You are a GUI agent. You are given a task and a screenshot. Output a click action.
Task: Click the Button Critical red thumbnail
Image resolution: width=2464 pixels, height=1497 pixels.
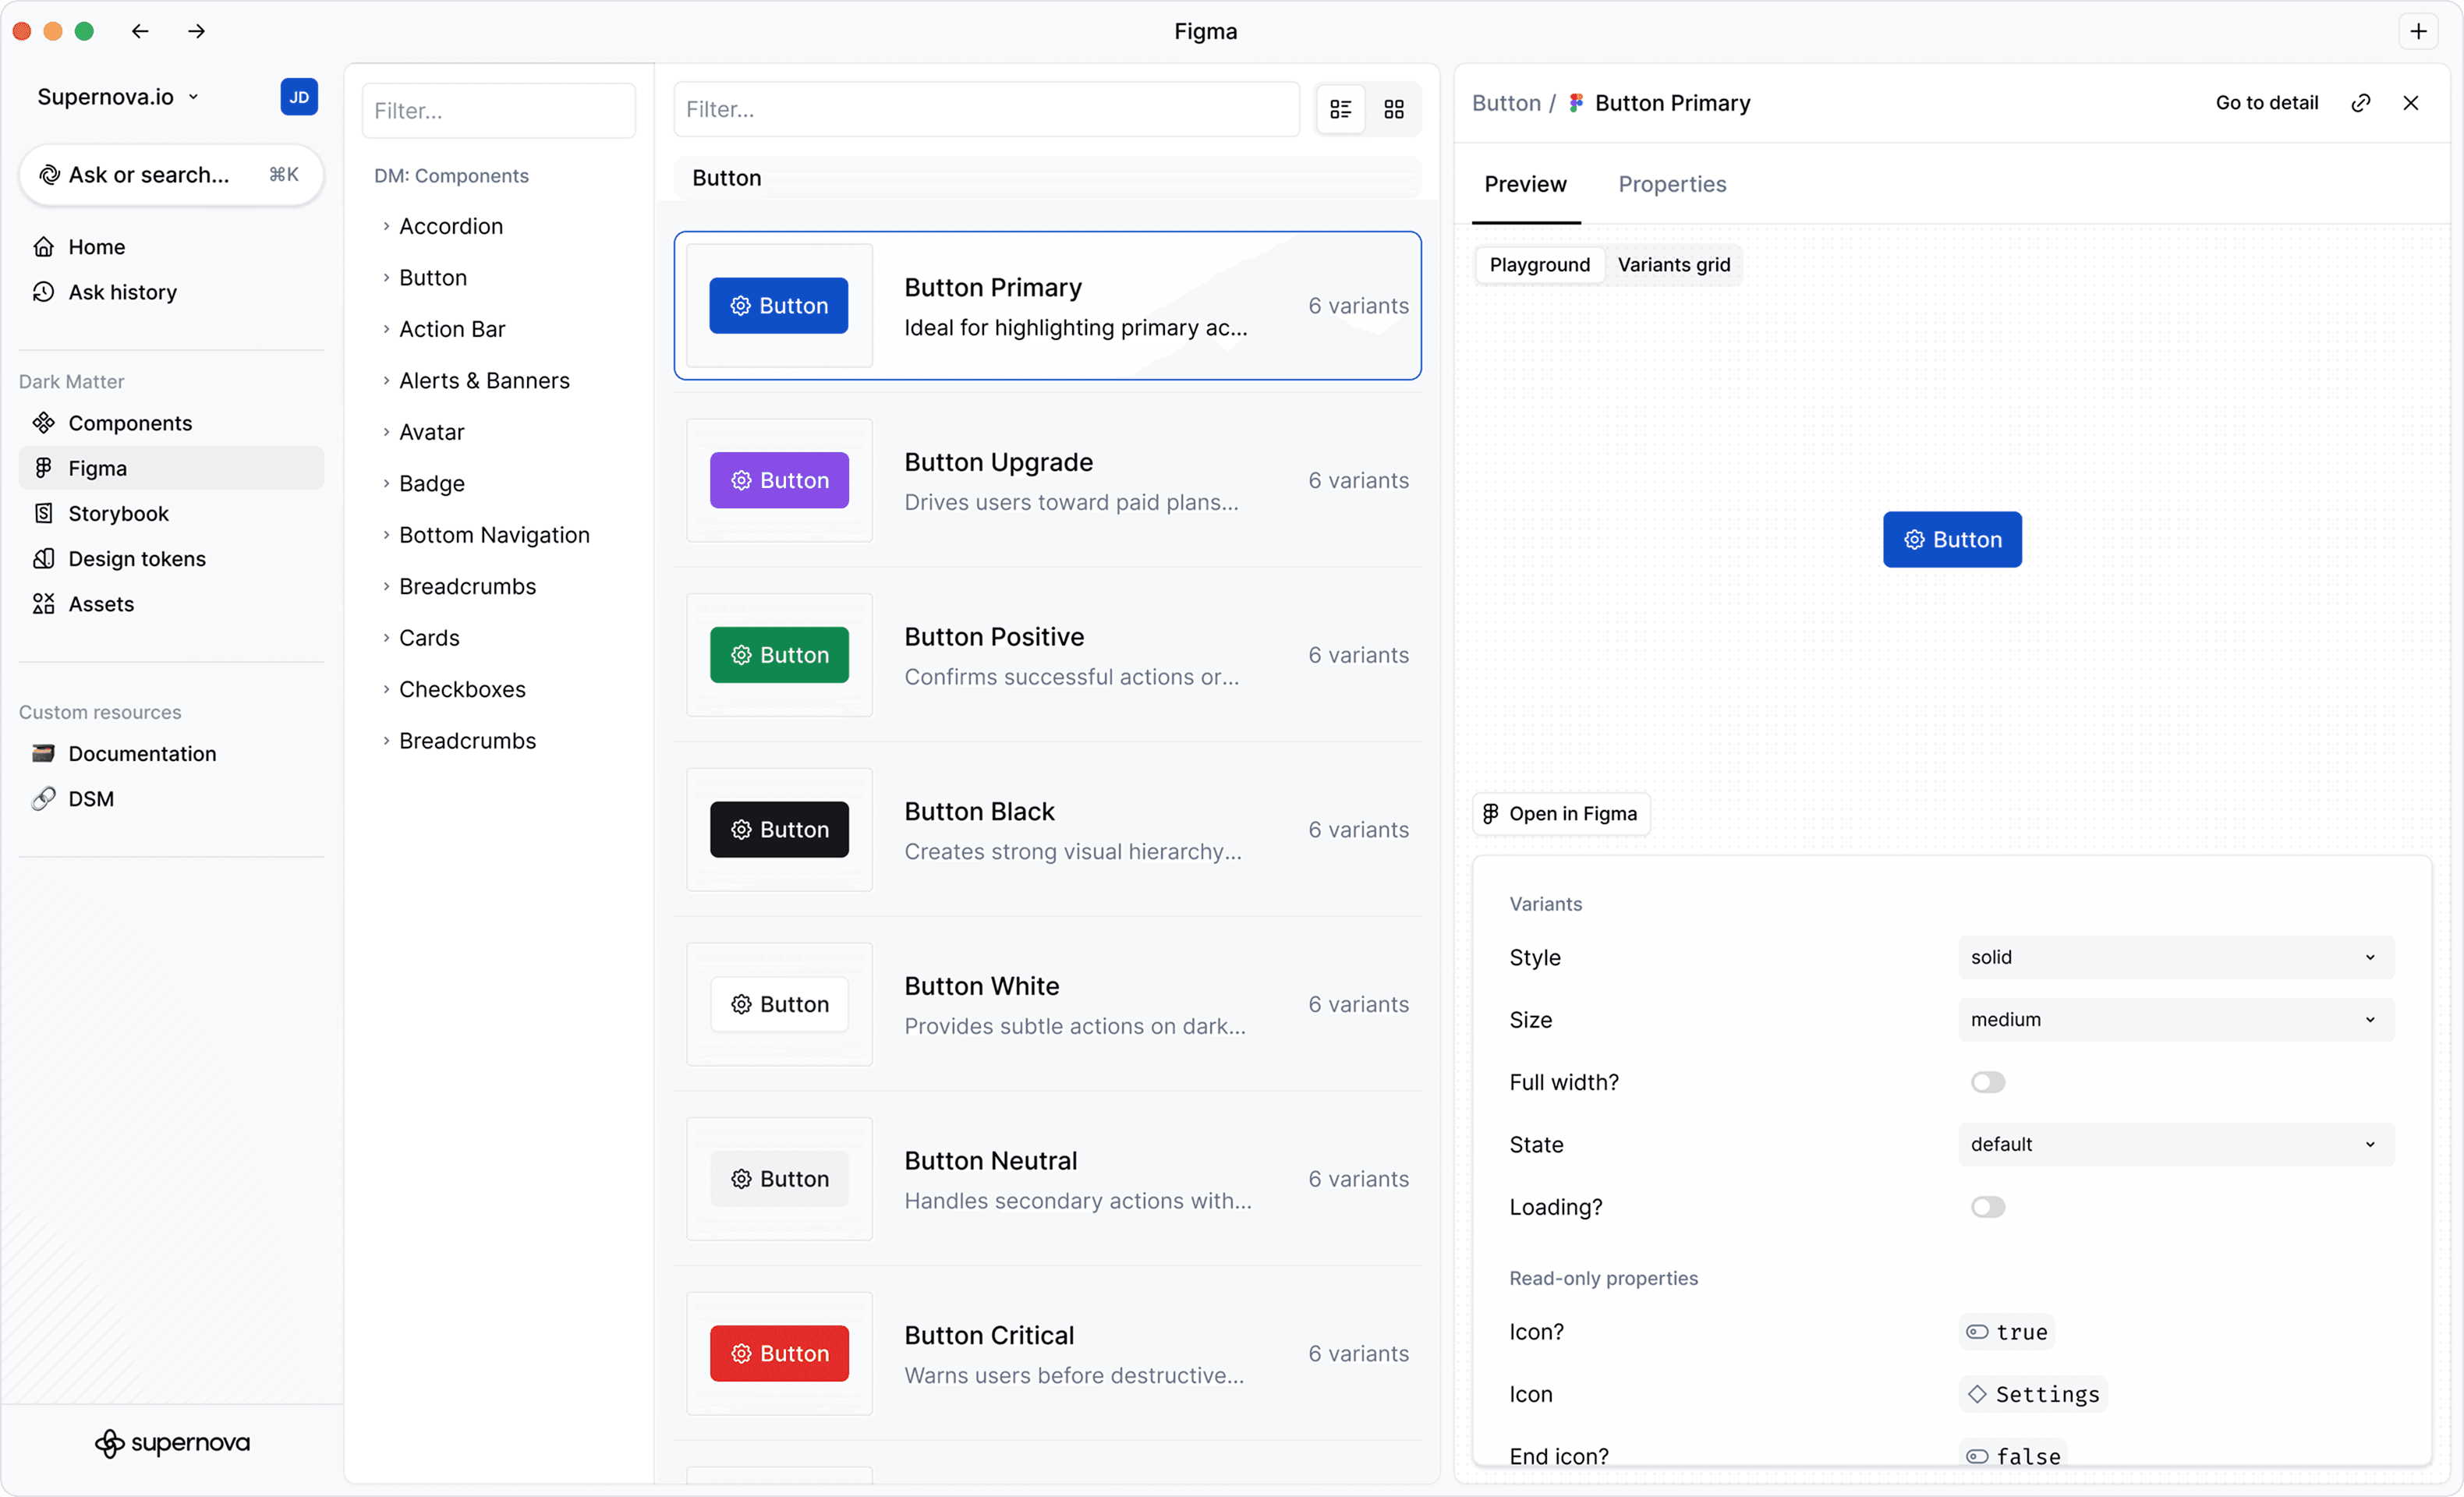(779, 1354)
